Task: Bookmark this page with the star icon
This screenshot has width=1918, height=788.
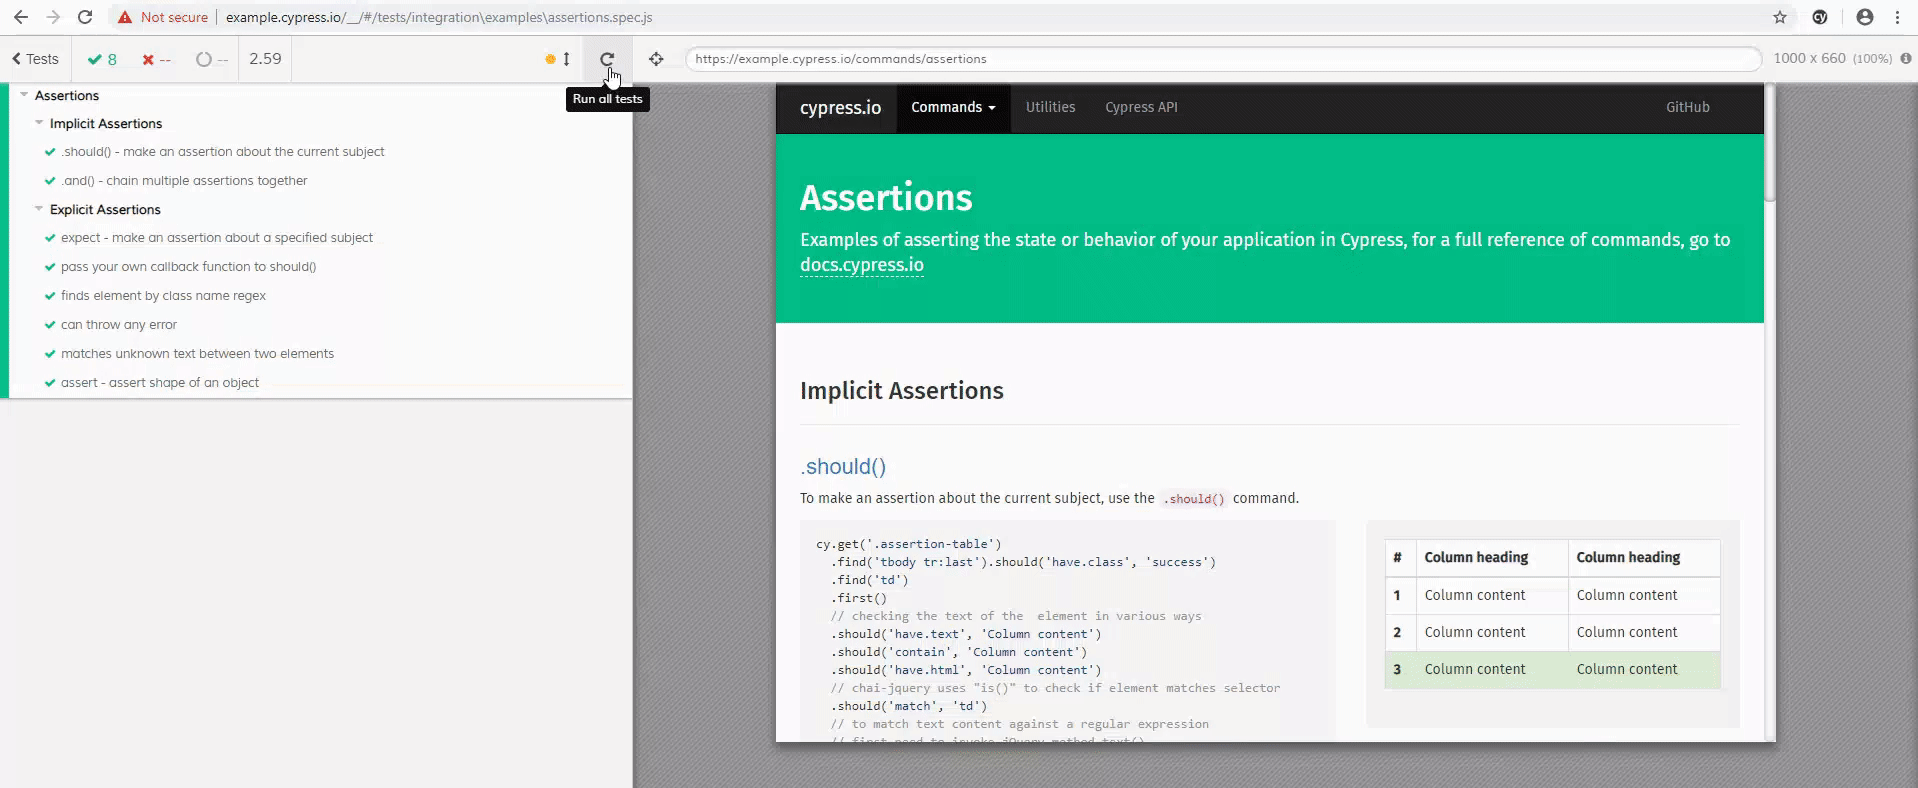Action: click(1780, 17)
